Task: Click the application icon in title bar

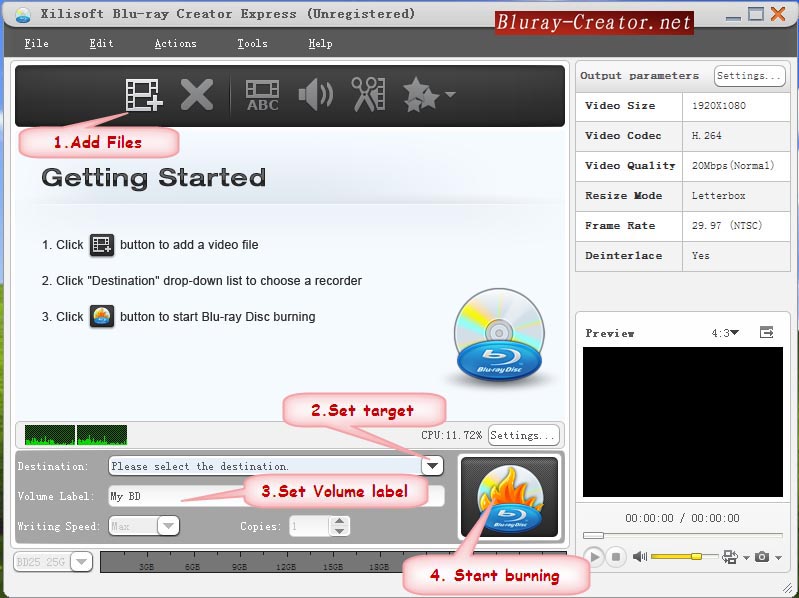Action: click(23, 14)
